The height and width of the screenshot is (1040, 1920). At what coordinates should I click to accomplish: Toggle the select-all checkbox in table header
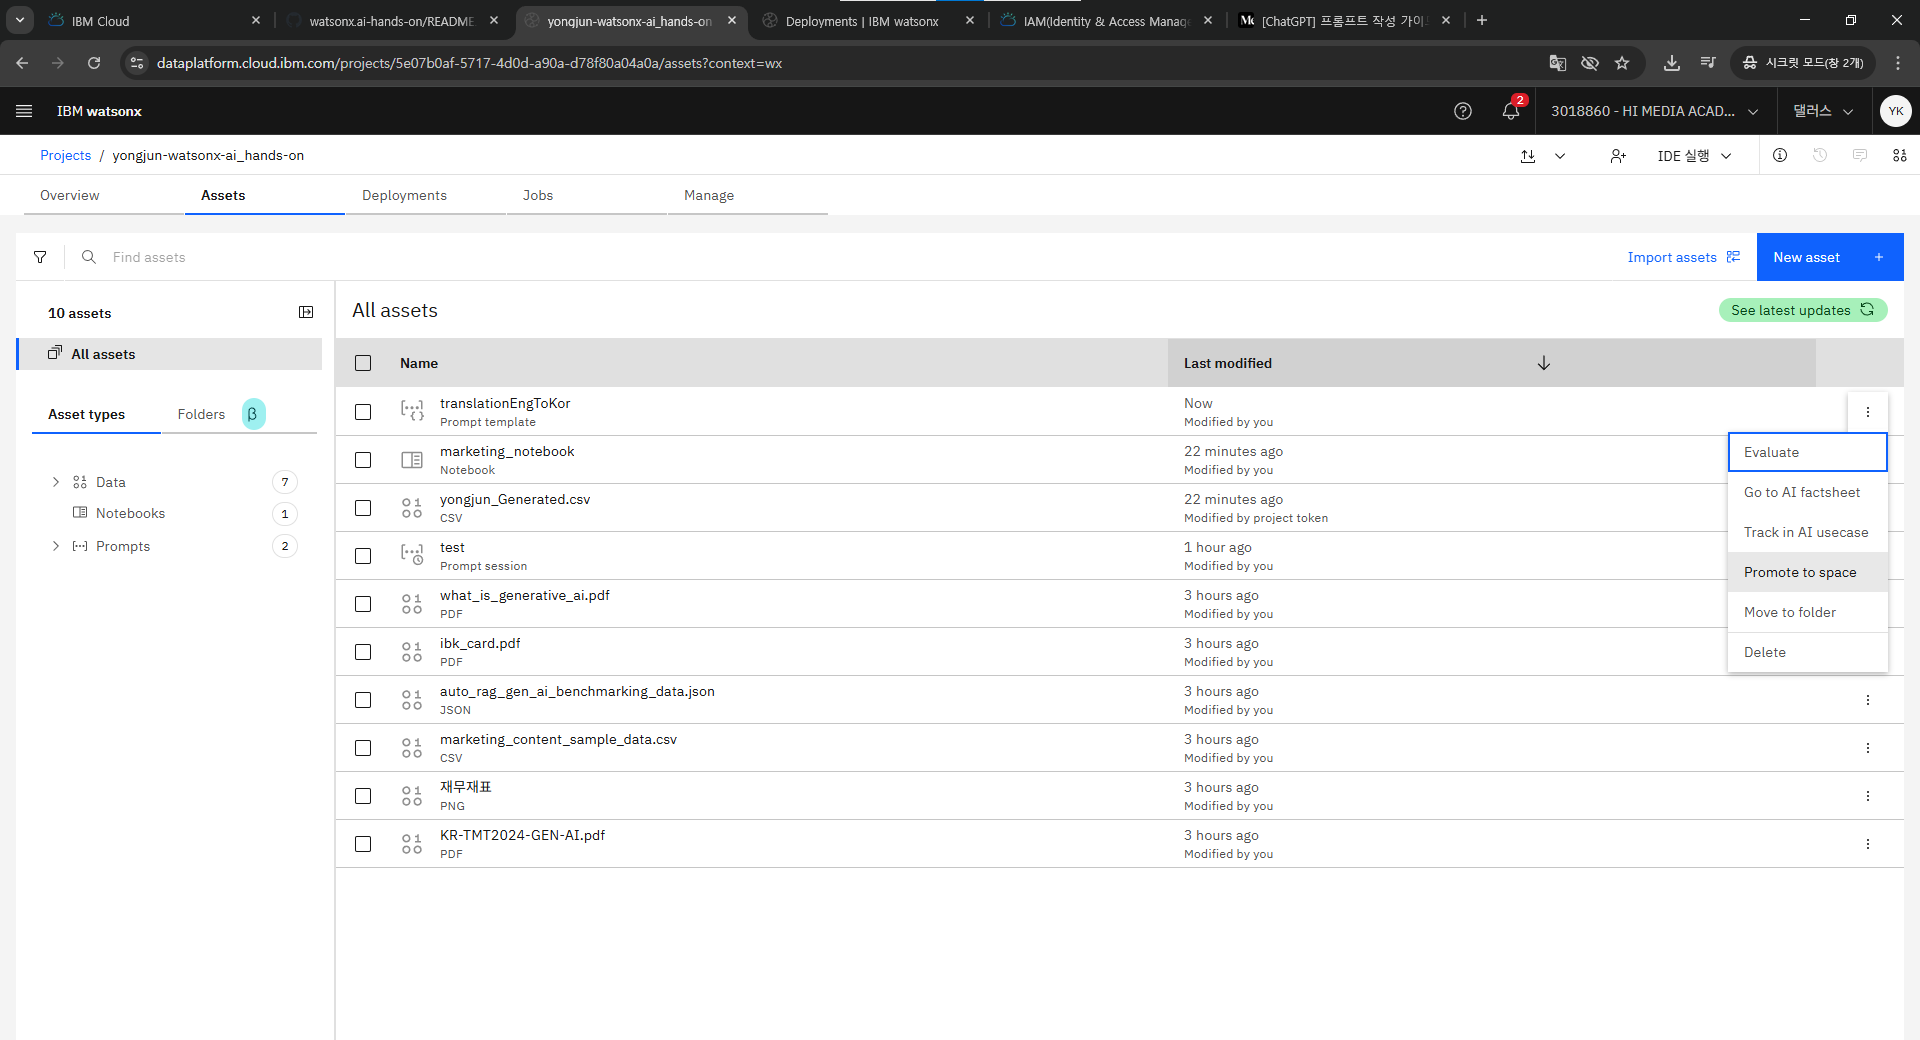(x=363, y=363)
